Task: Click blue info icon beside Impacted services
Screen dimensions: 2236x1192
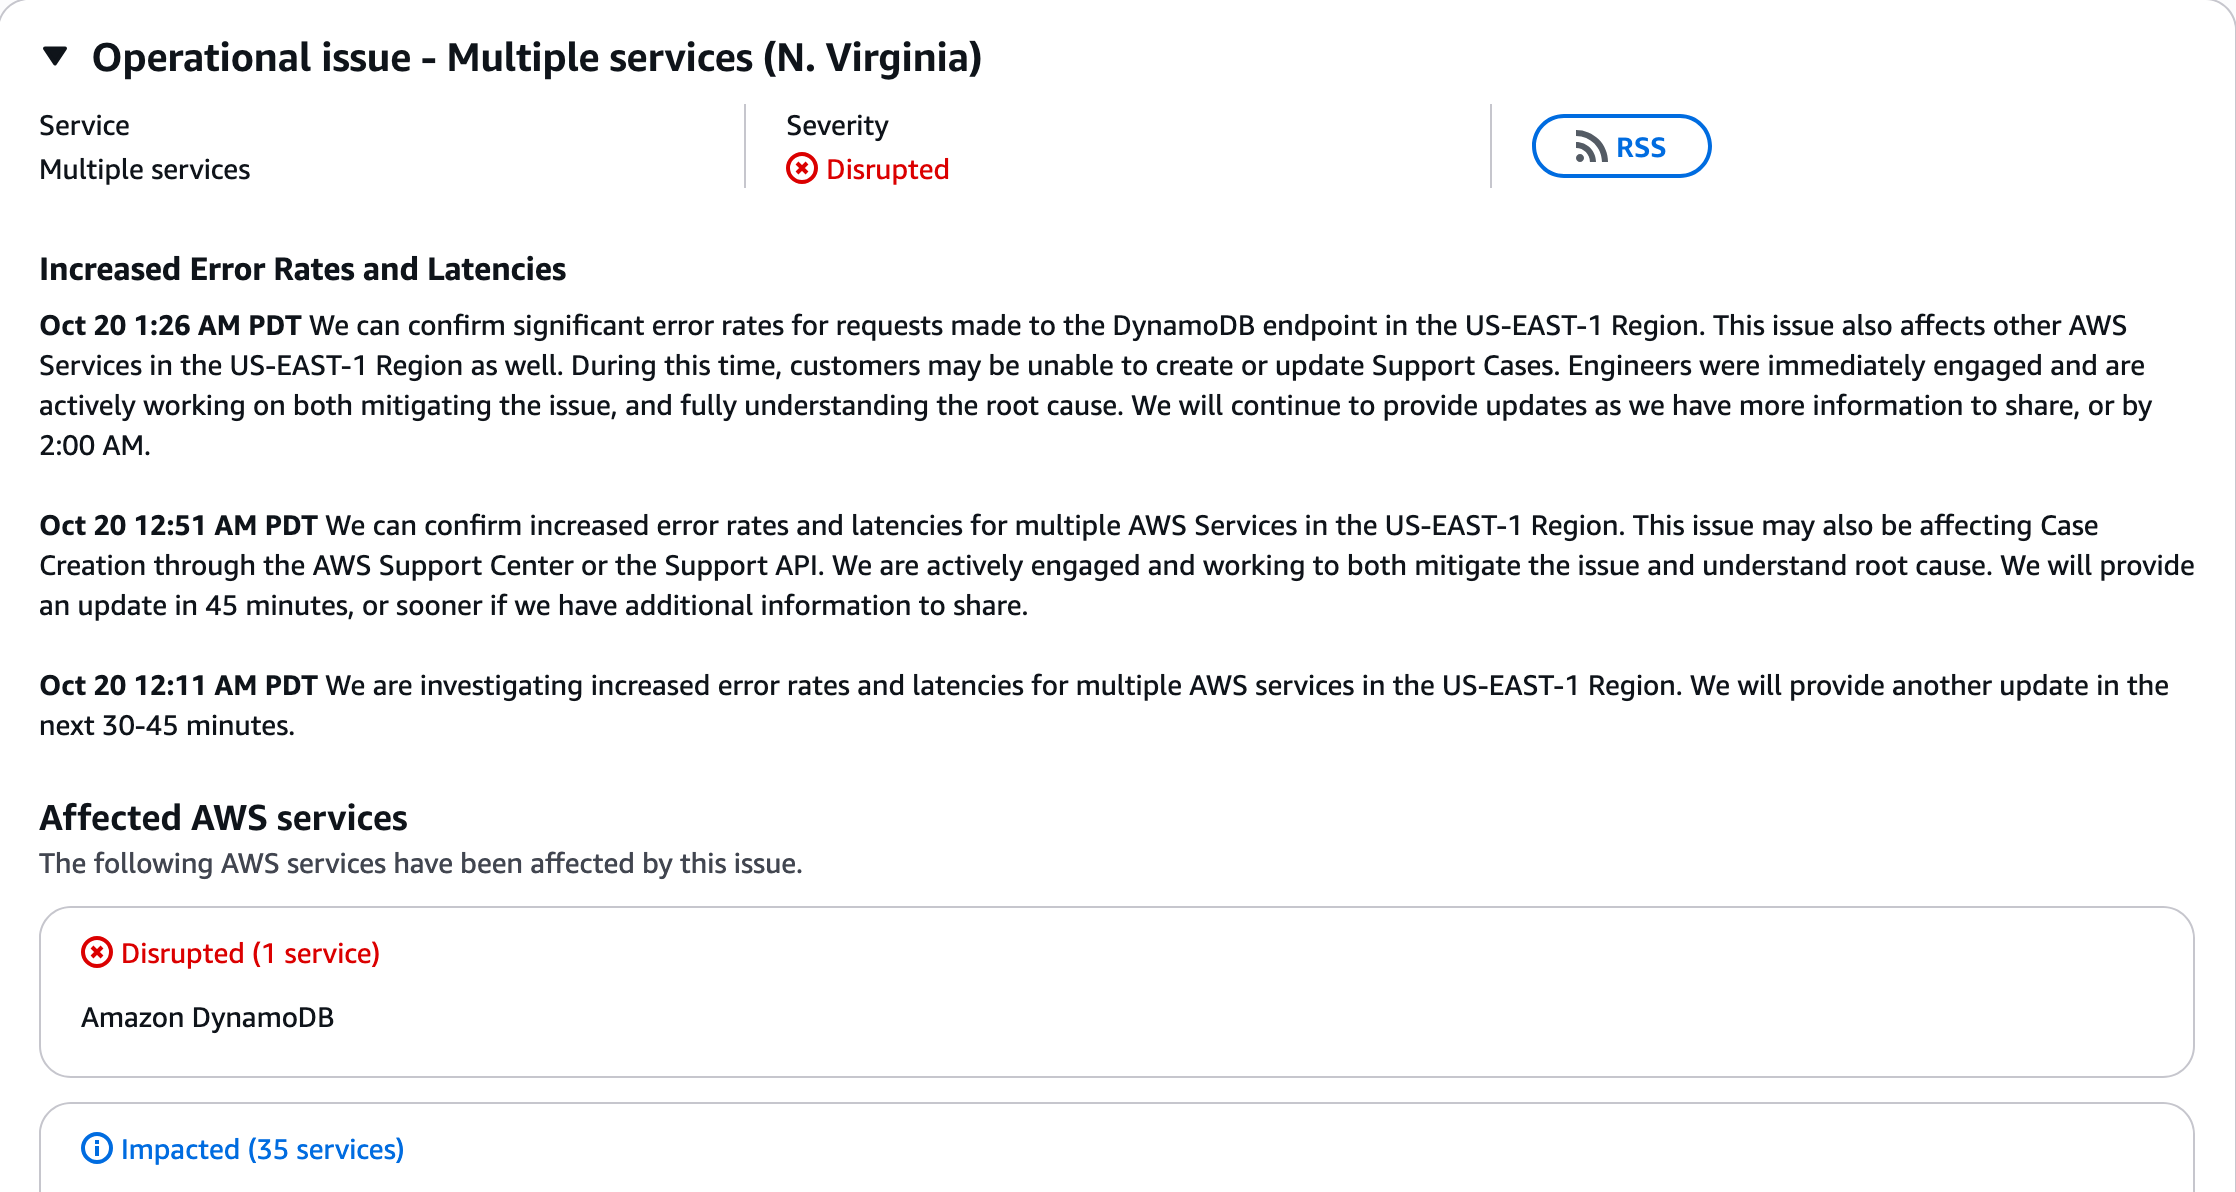Action: pos(96,1149)
